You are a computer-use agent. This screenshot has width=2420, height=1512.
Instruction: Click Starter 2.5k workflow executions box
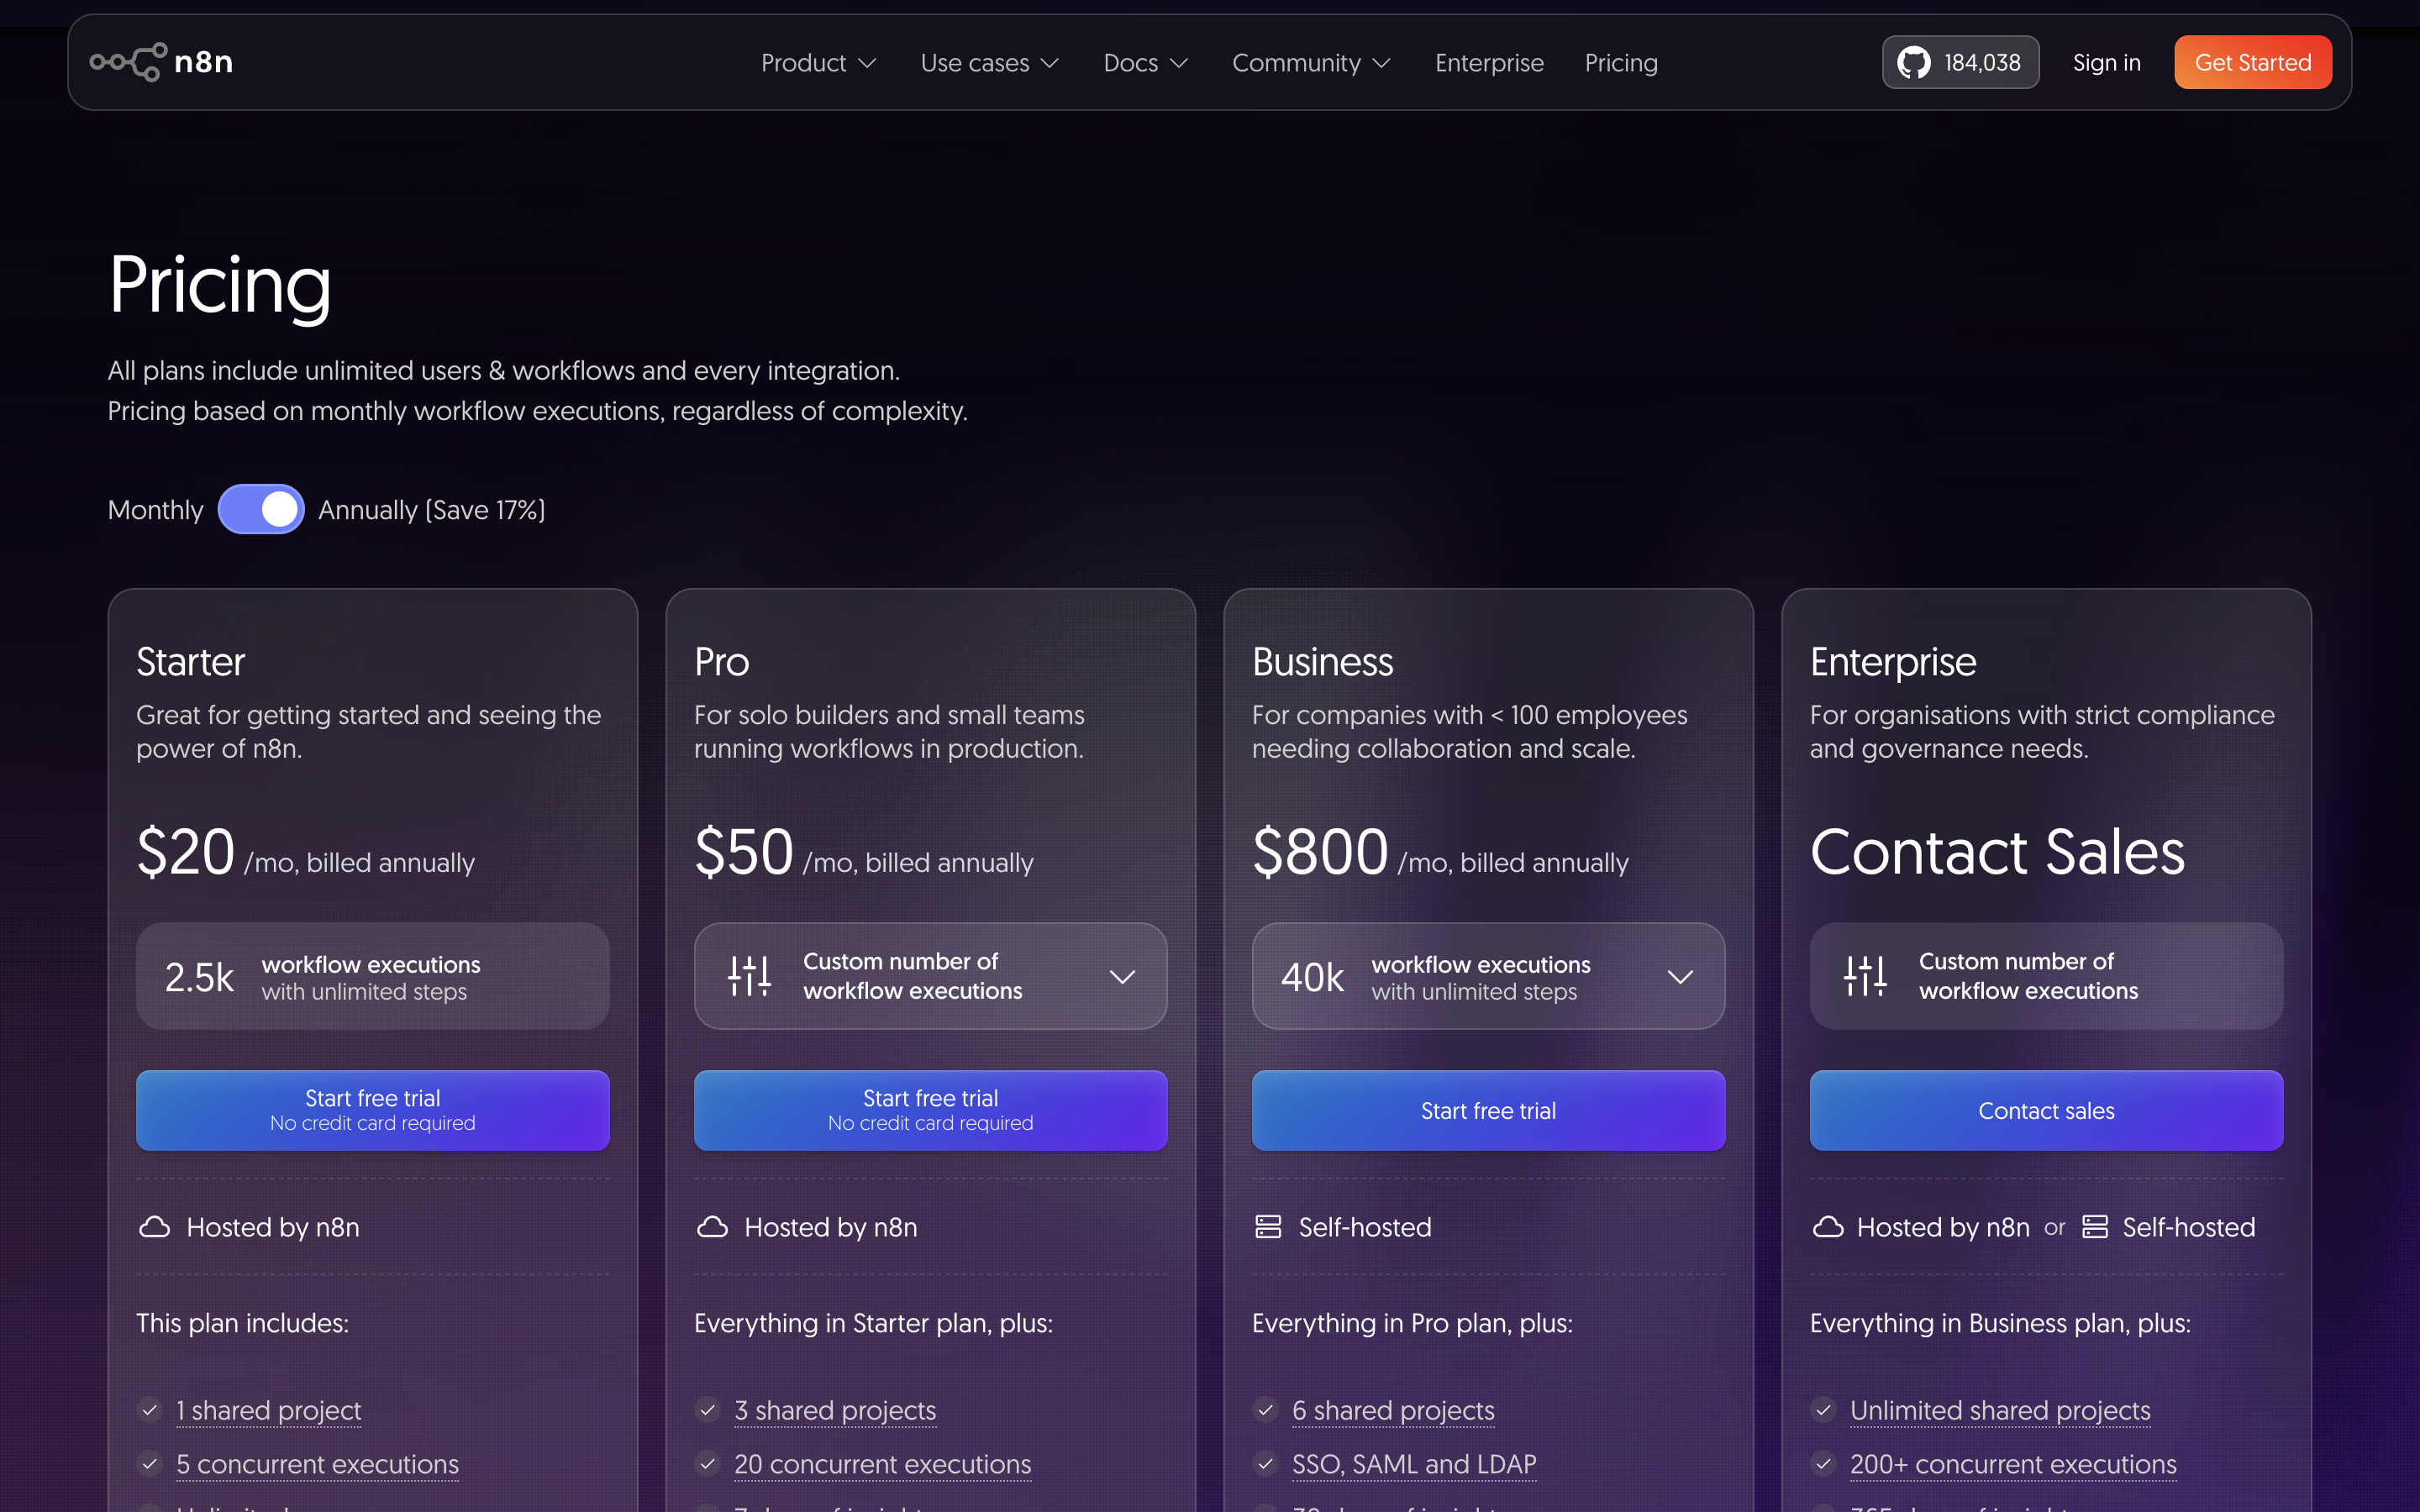[x=372, y=976]
